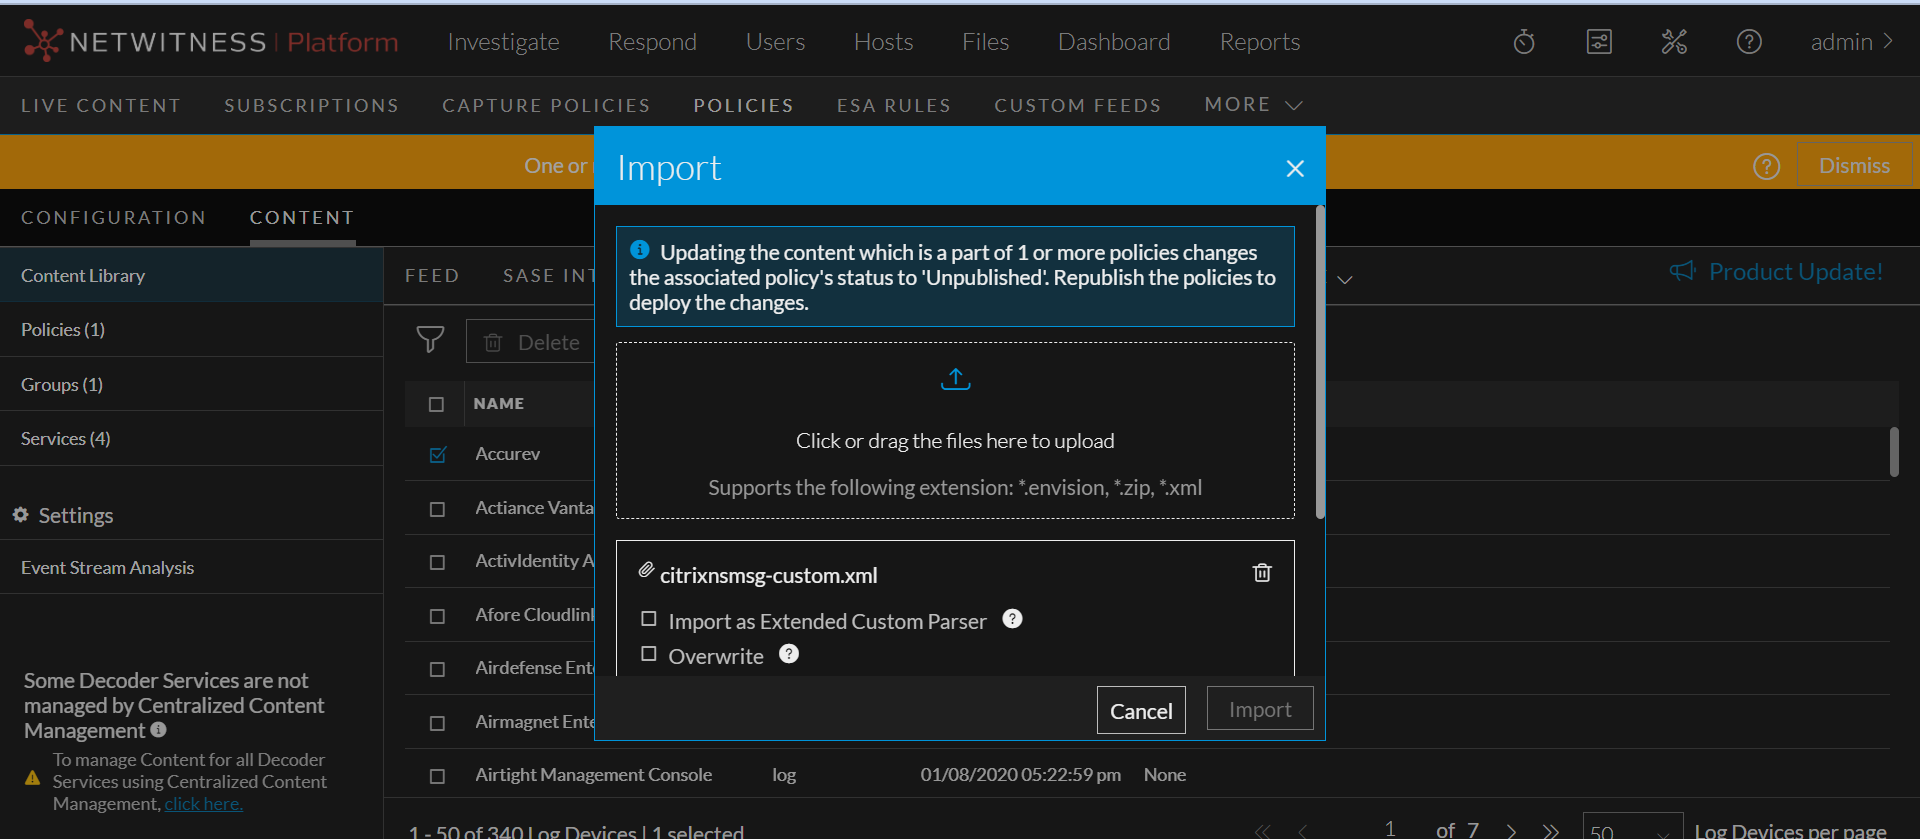This screenshot has height=839, width=1920.
Task: Open the timer/jobs stopwatch icon
Action: pos(1524,42)
